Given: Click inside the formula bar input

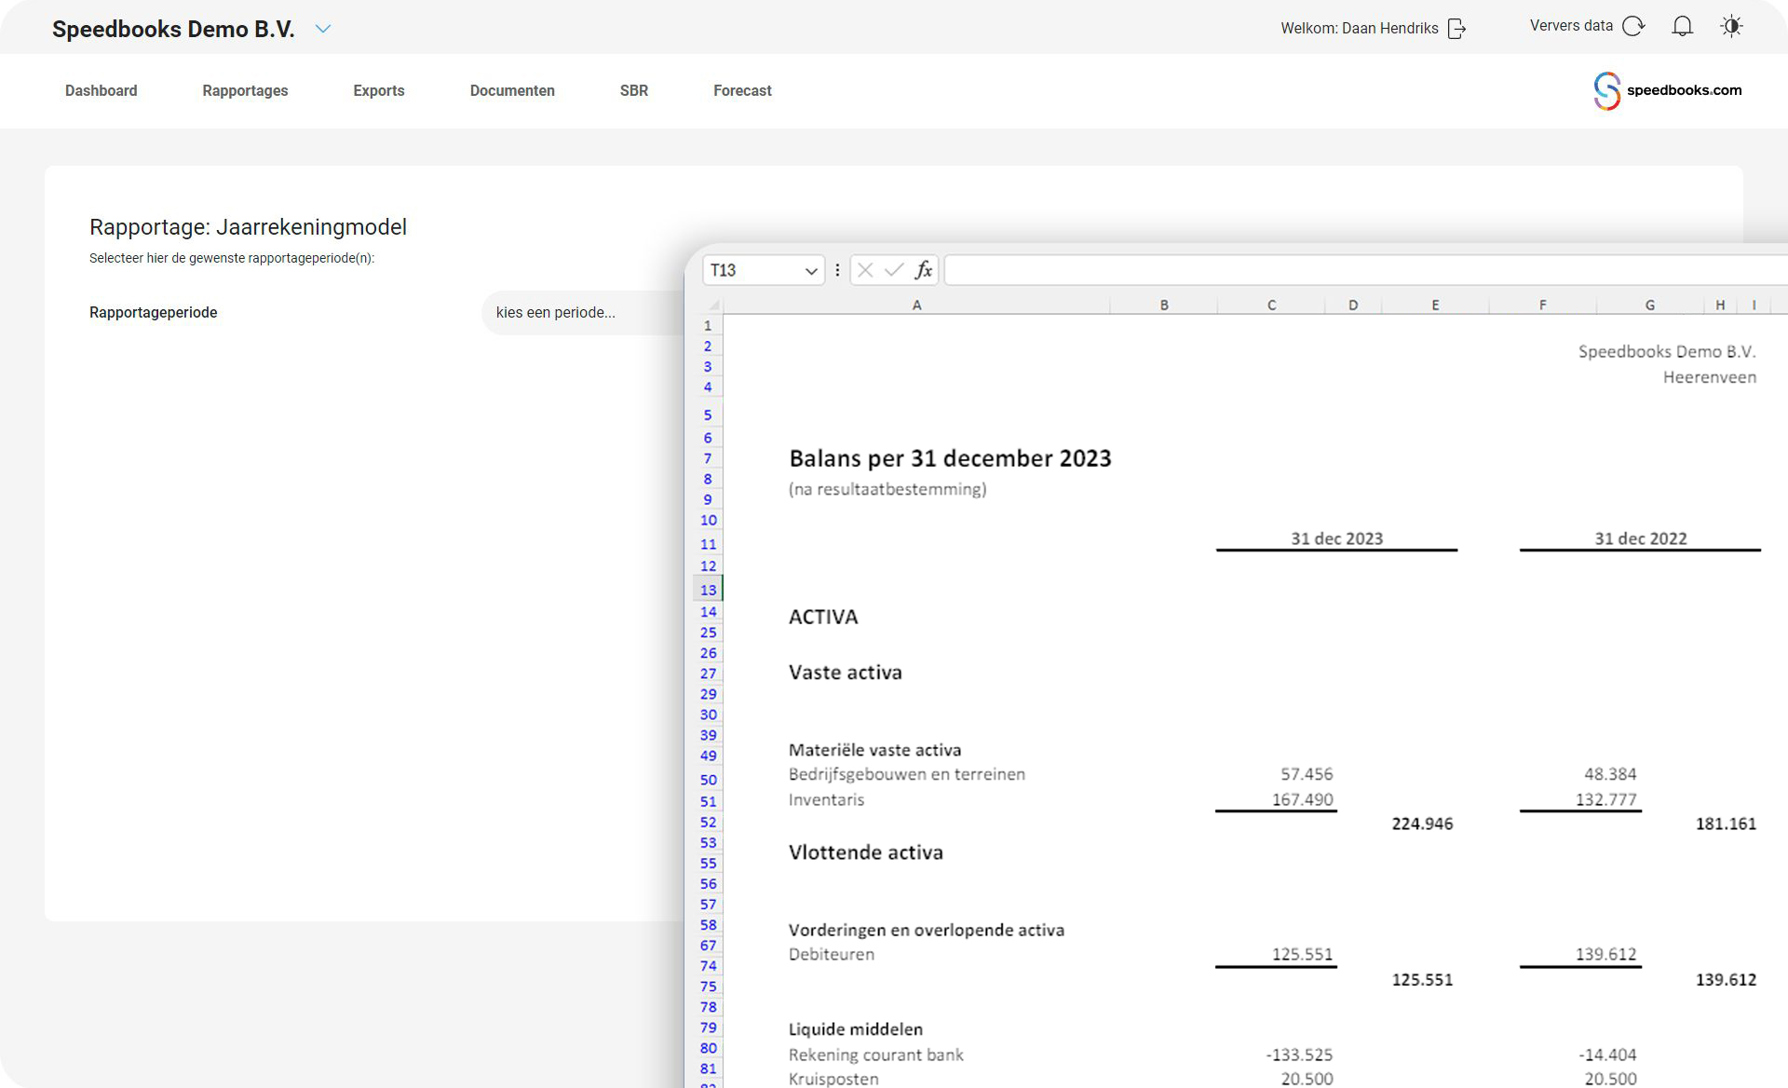Looking at the screenshot, I should pos(1360,270).
